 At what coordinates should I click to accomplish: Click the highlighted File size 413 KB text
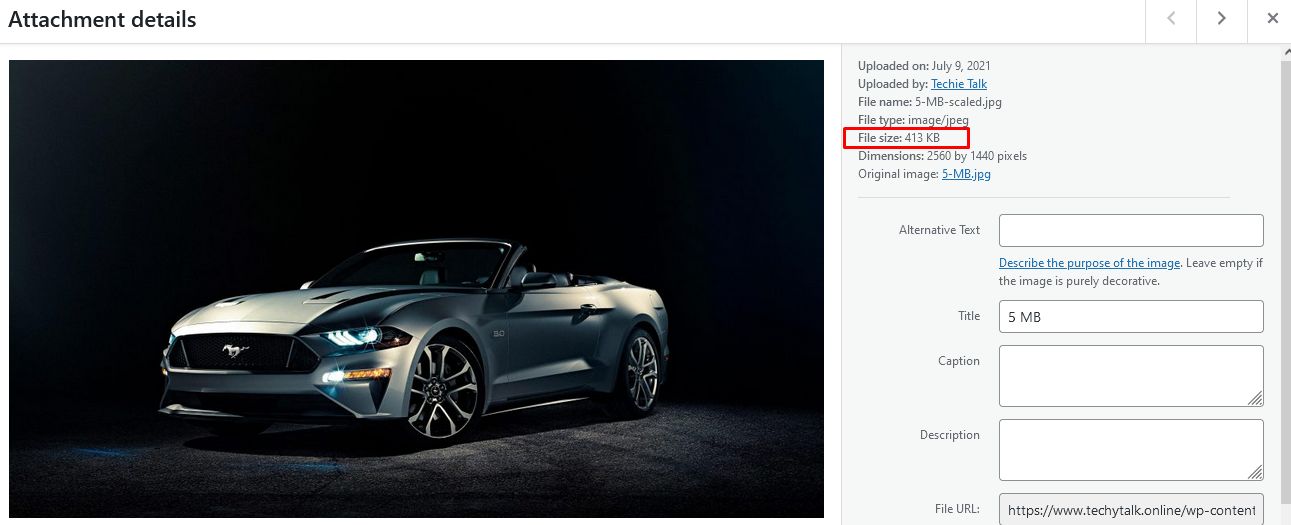(x=899, y=138)
